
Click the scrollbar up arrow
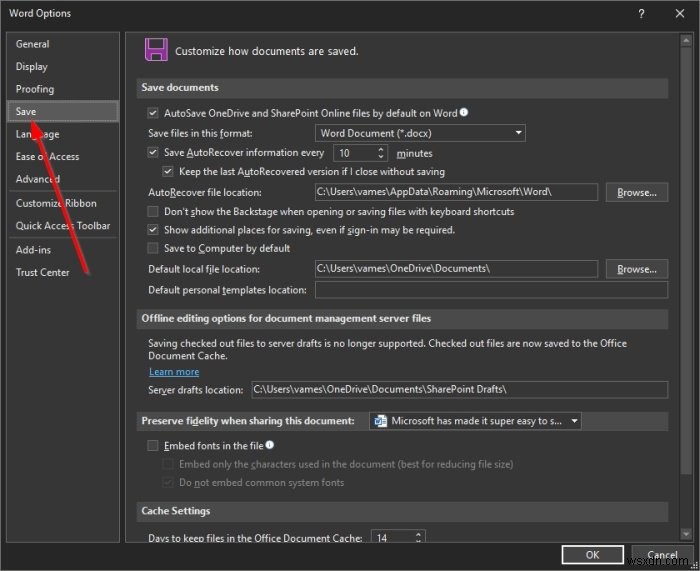[x=686, y=41]
